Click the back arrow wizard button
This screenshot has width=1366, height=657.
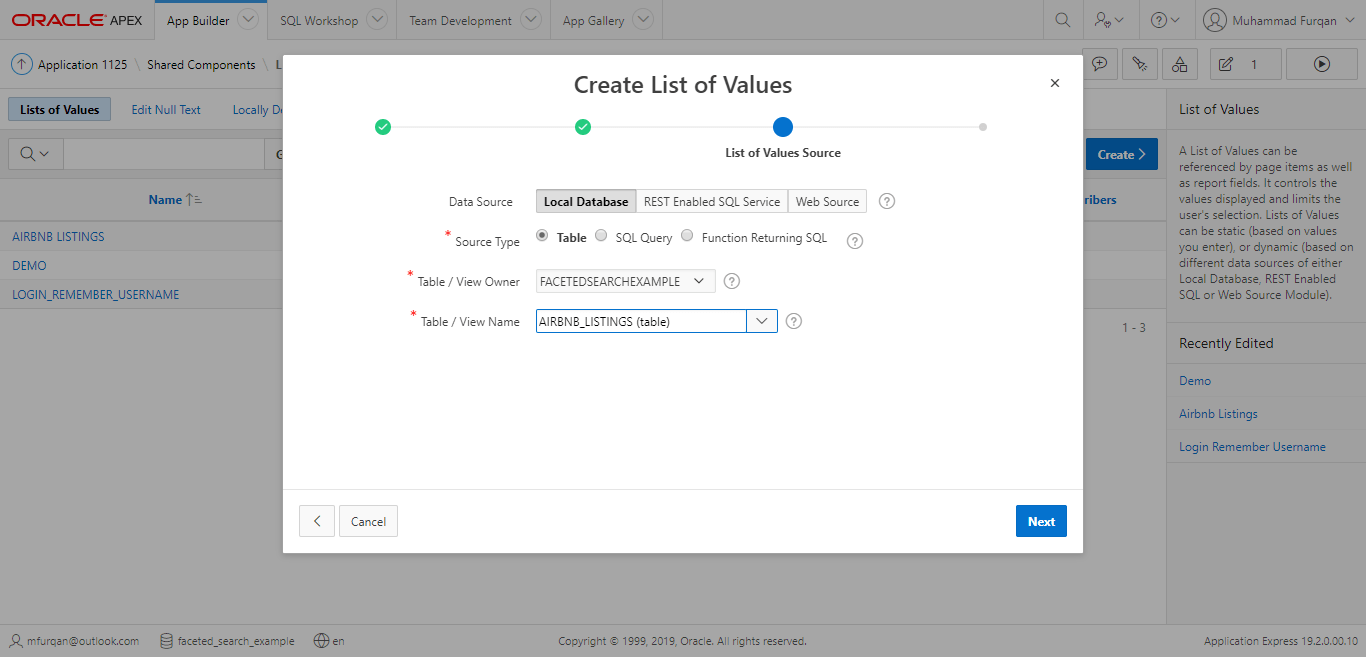317,521
